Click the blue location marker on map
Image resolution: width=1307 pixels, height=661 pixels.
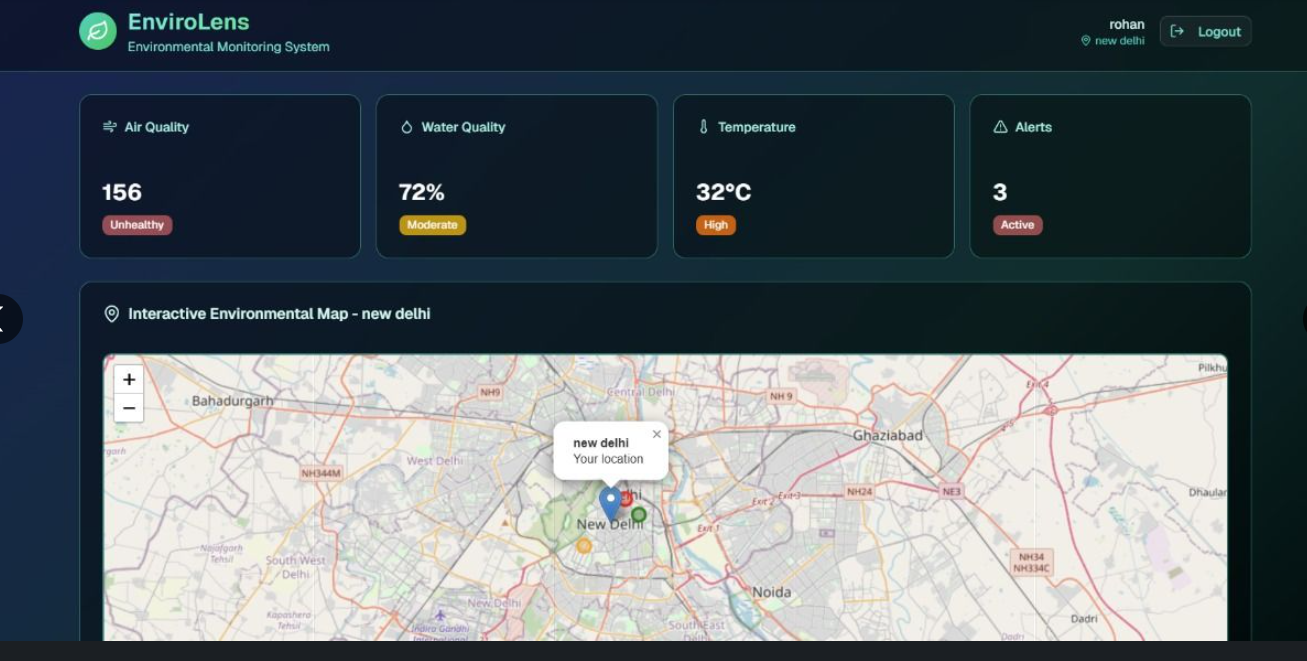point(609,503)
